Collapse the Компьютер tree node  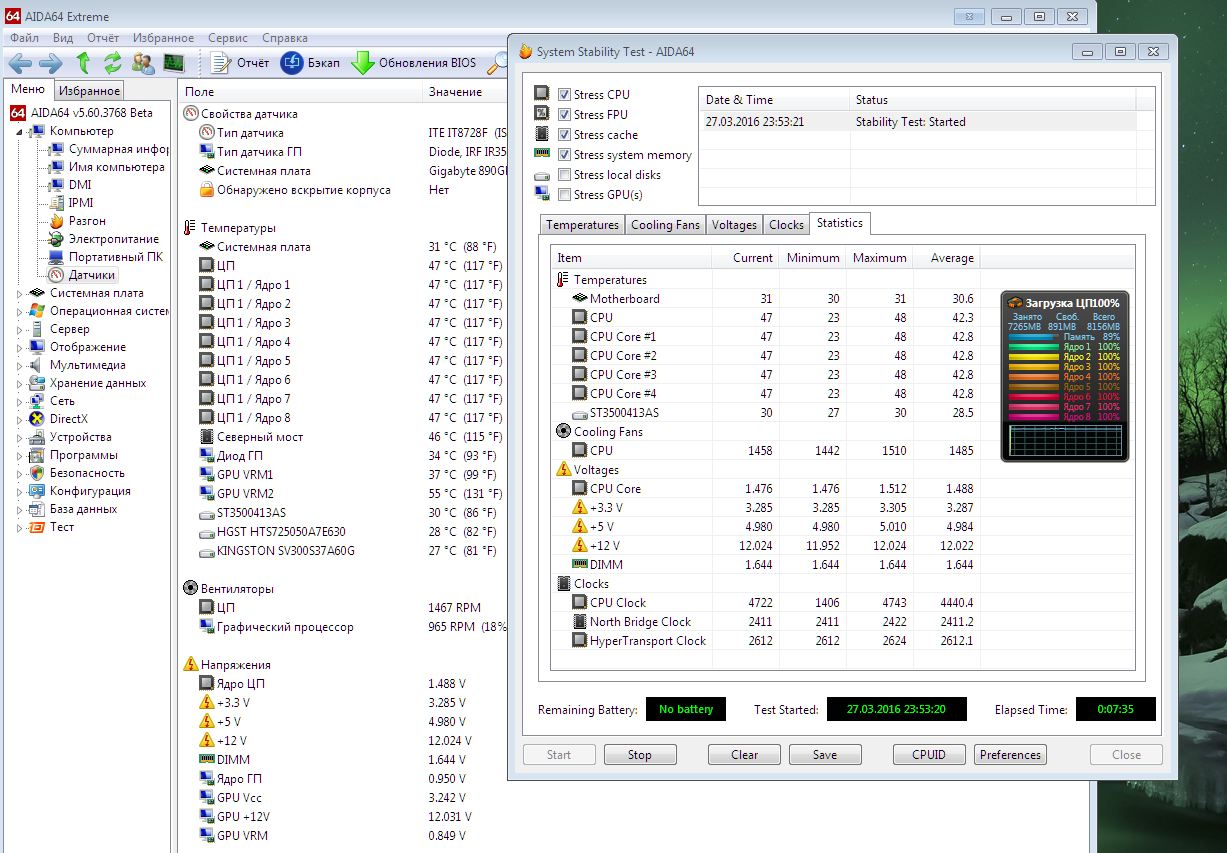coord(21,131)
